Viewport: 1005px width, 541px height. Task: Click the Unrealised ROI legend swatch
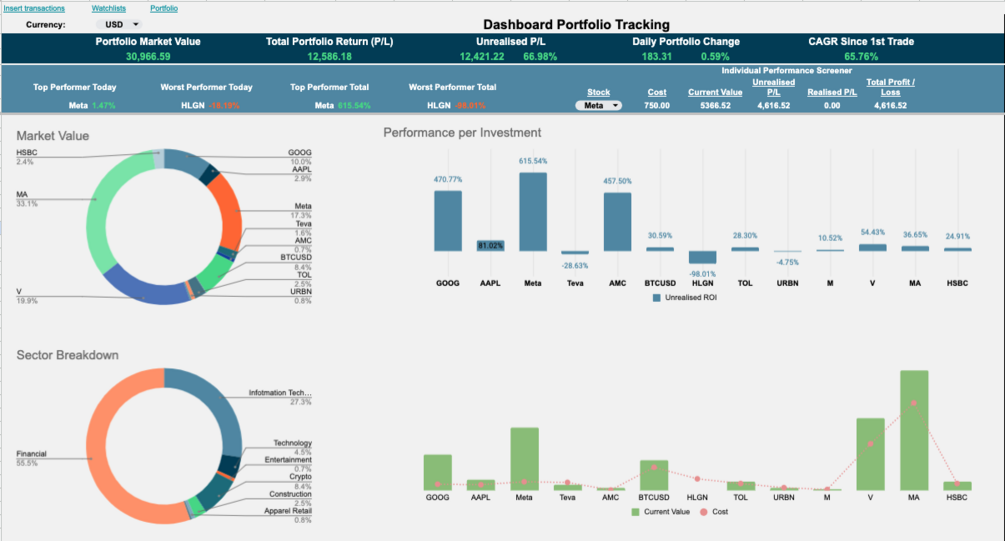coord(656,297)
